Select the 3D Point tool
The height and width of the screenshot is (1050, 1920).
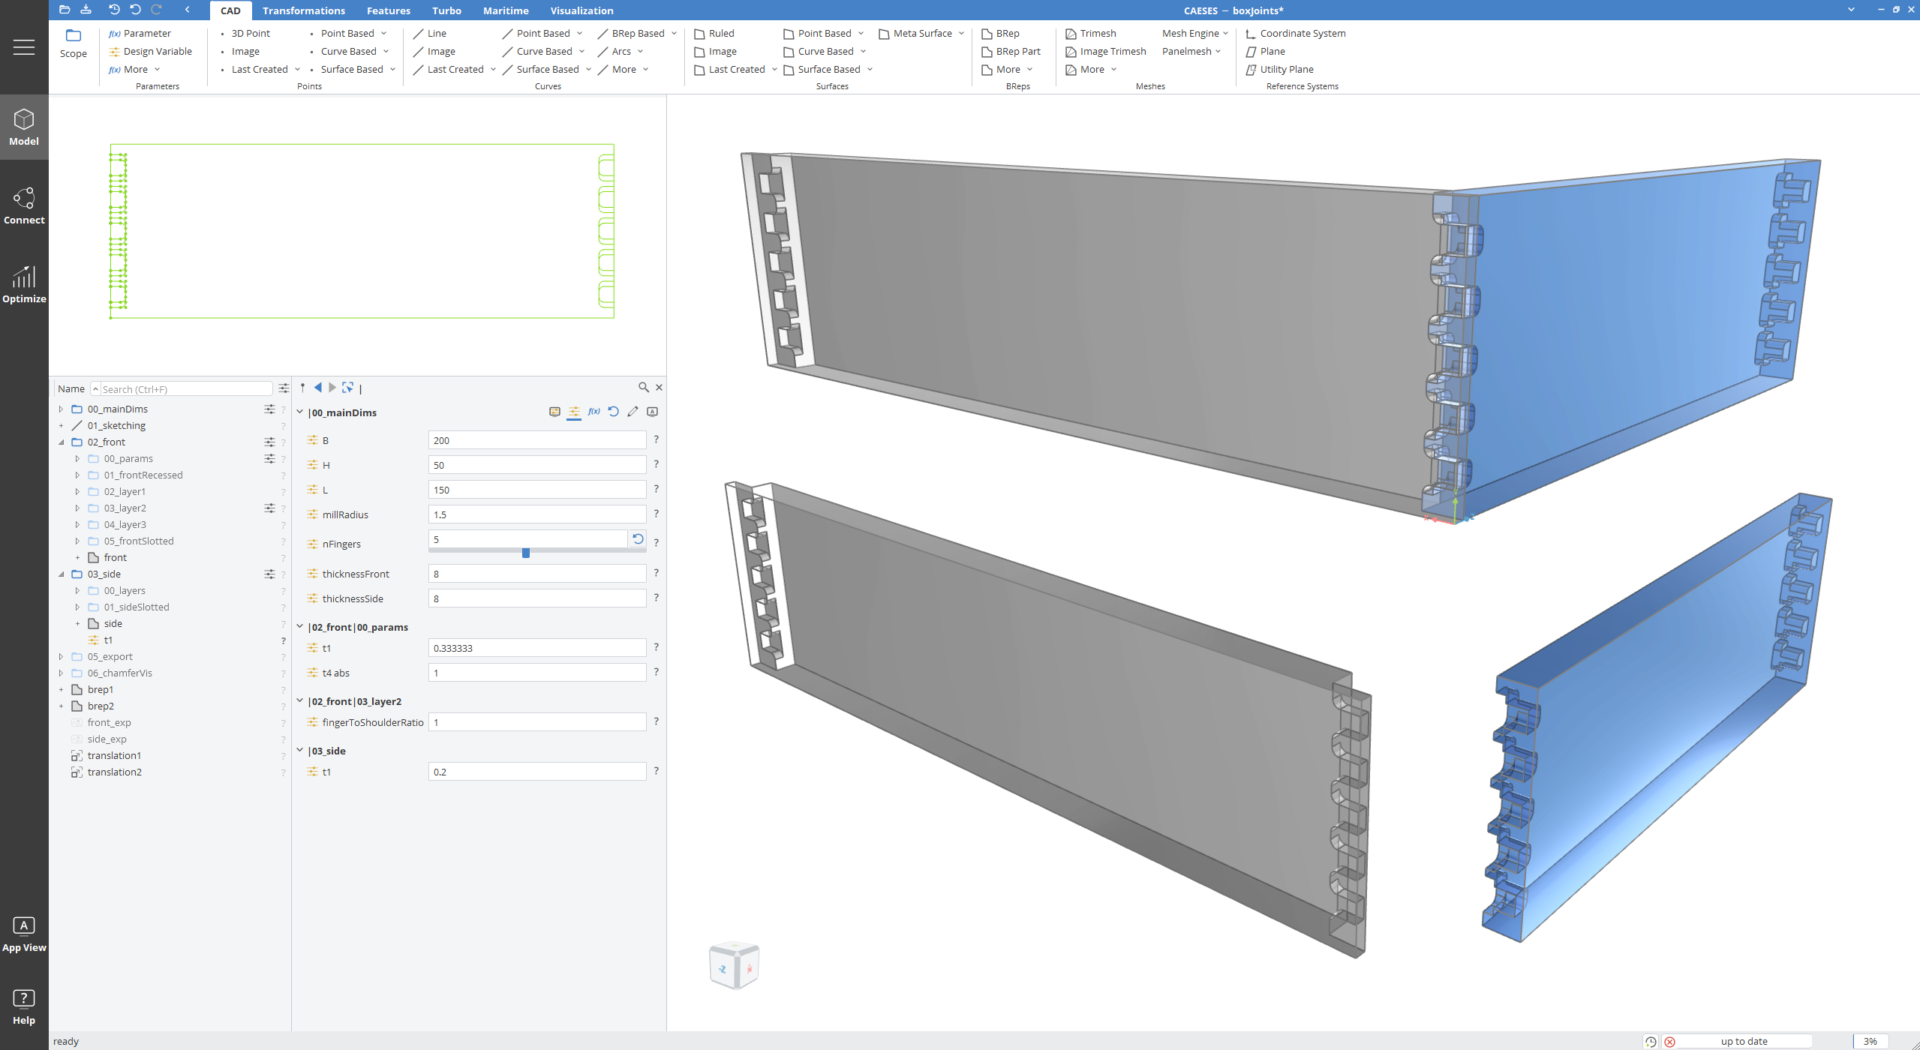[x=248, y=33]
